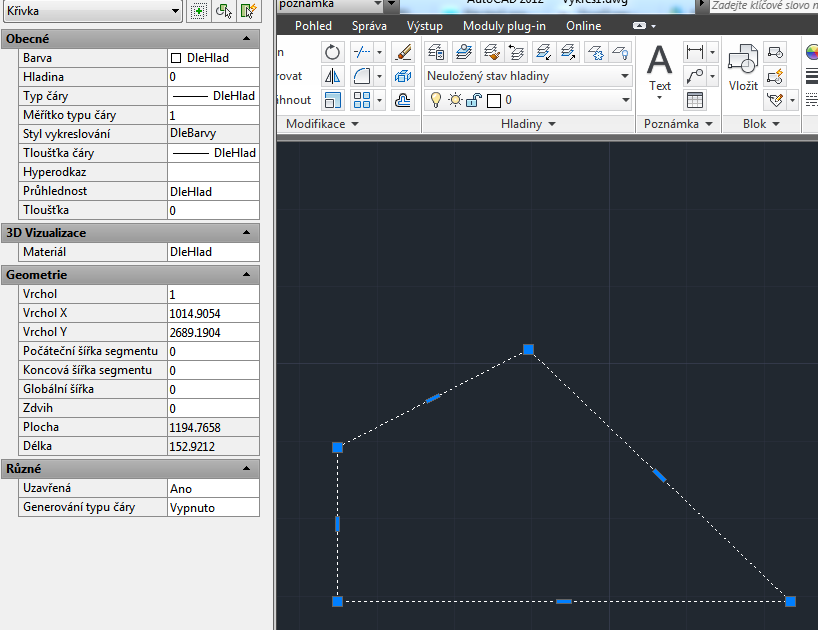This screenshot has width=818, height=630.
Task: Click the Barva DleHlad color swatch
Action: coord(176,58)
